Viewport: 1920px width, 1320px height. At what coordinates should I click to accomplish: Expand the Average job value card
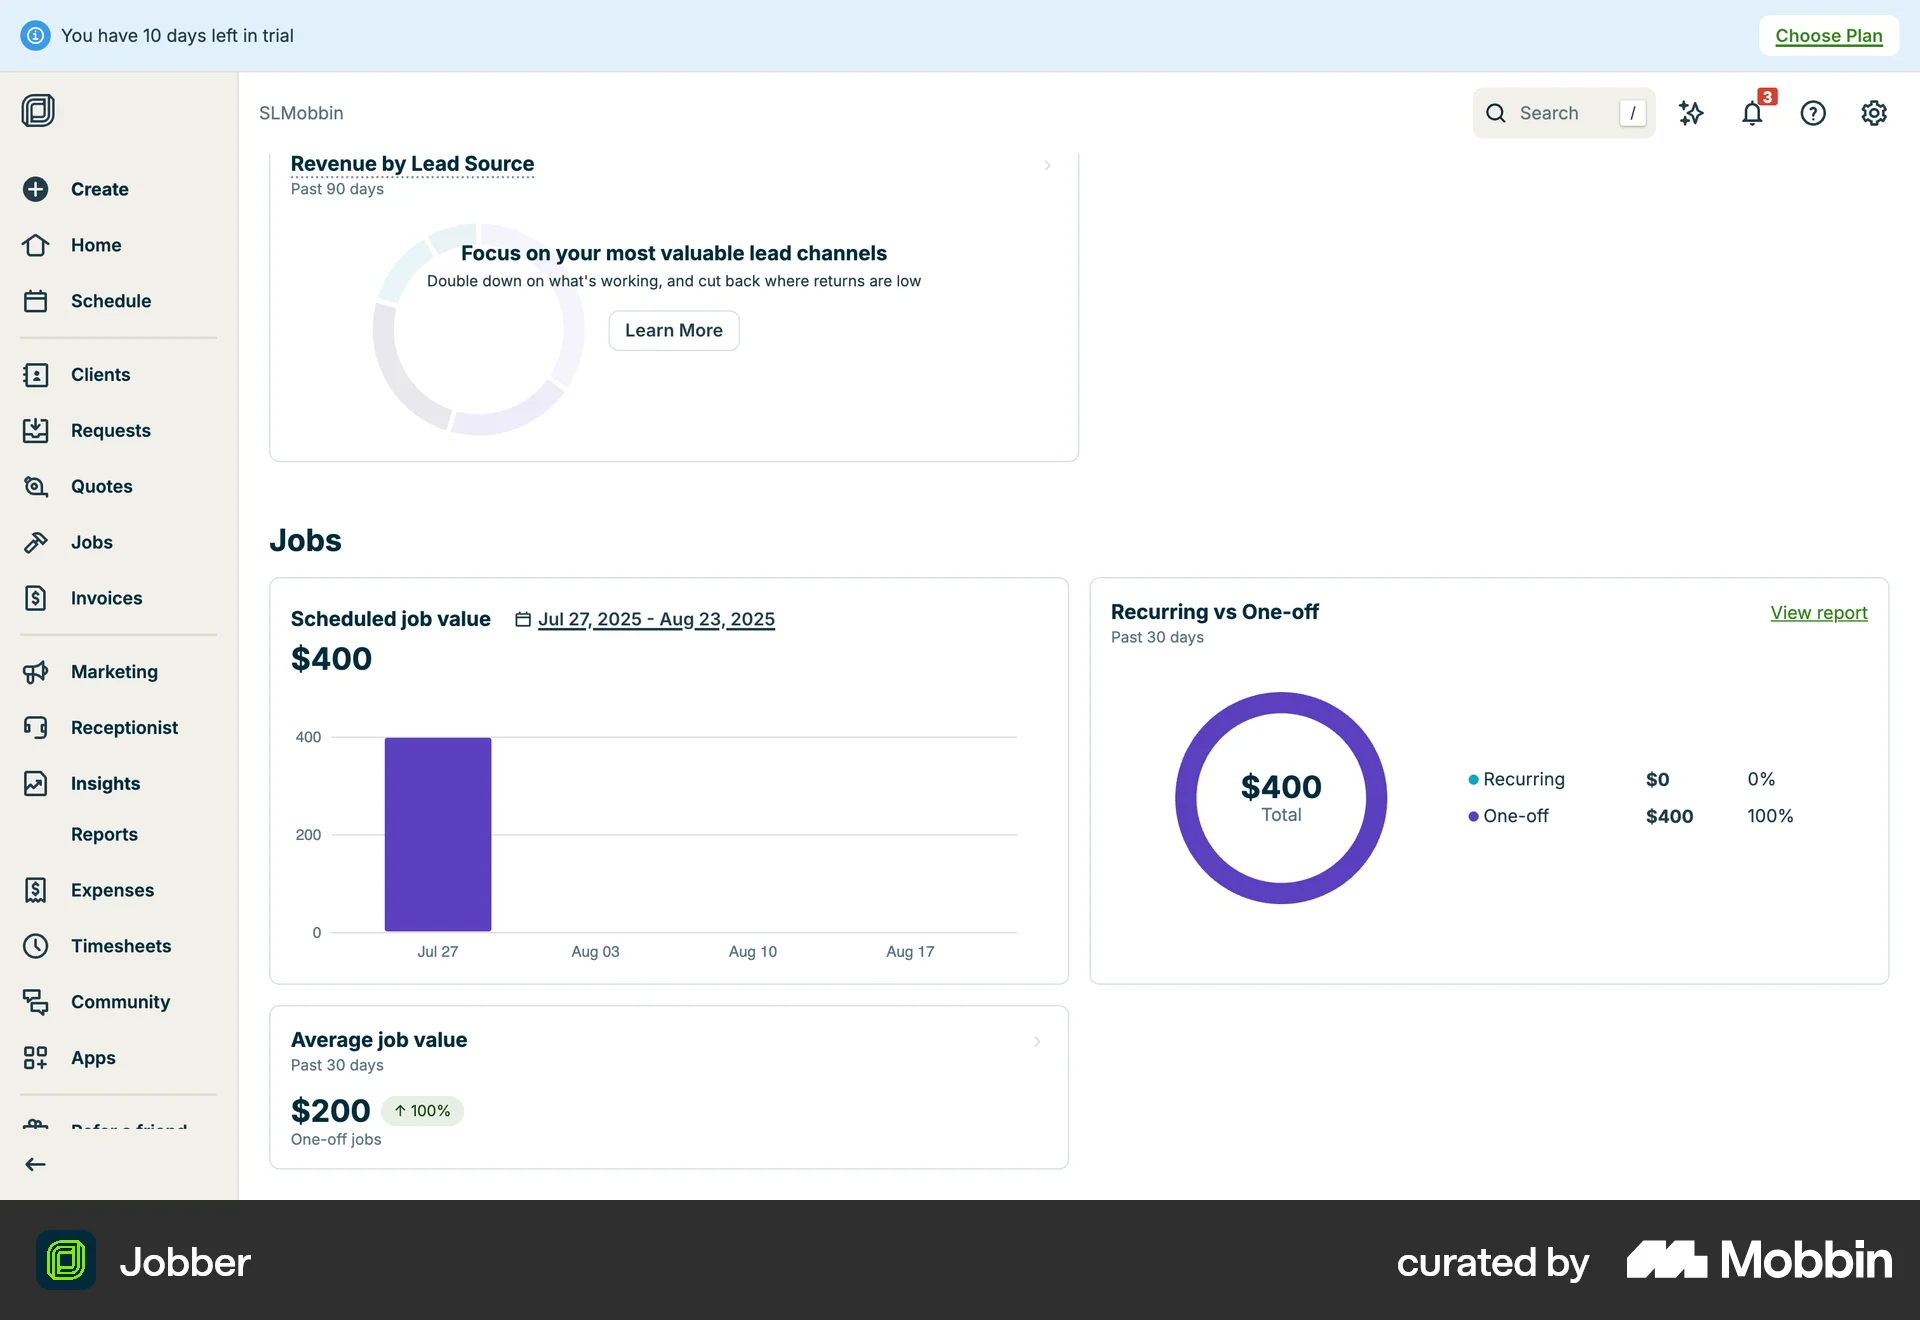(x=1038, y=1041)
